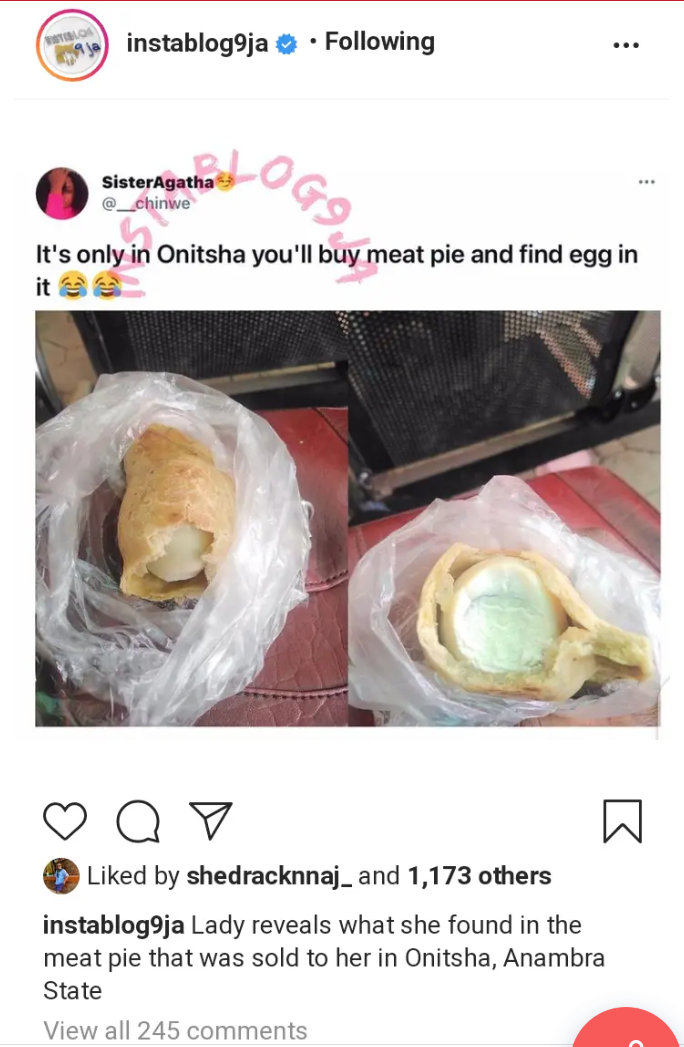
Task: Share post via the paper plane icon
Action: click(211, 820)
